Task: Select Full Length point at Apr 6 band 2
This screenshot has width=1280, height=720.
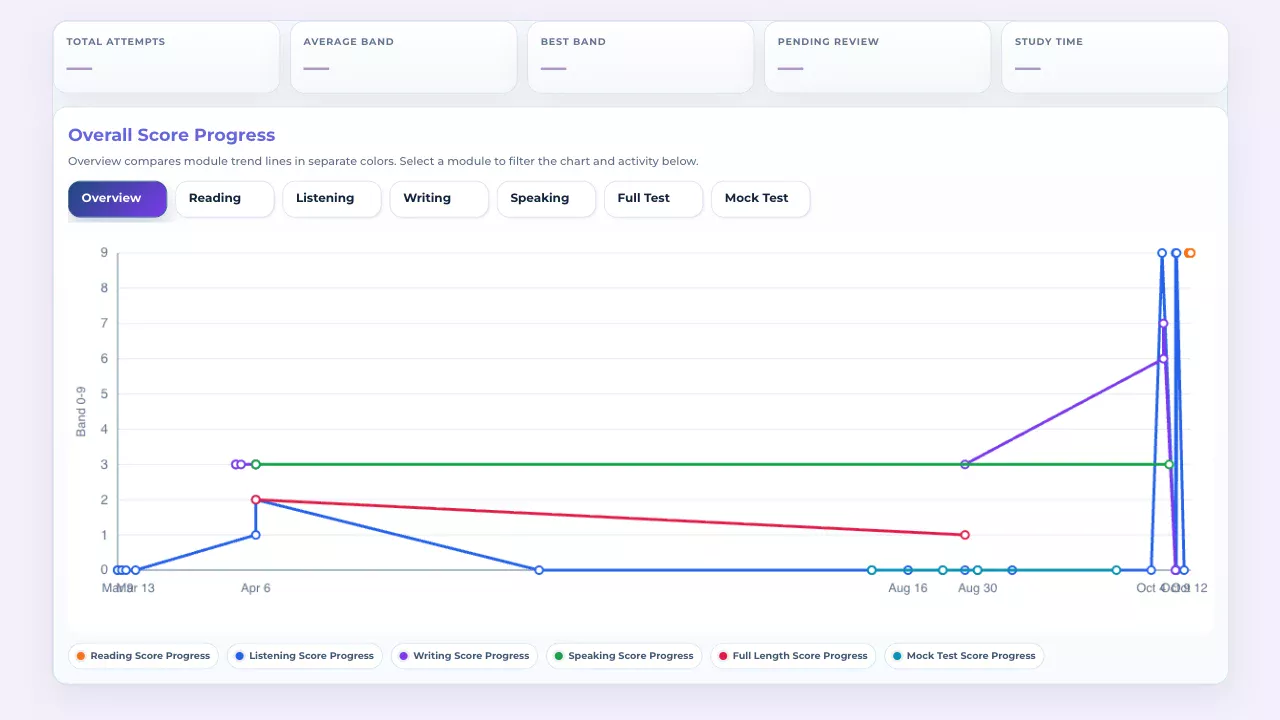Action: point(256,500)
